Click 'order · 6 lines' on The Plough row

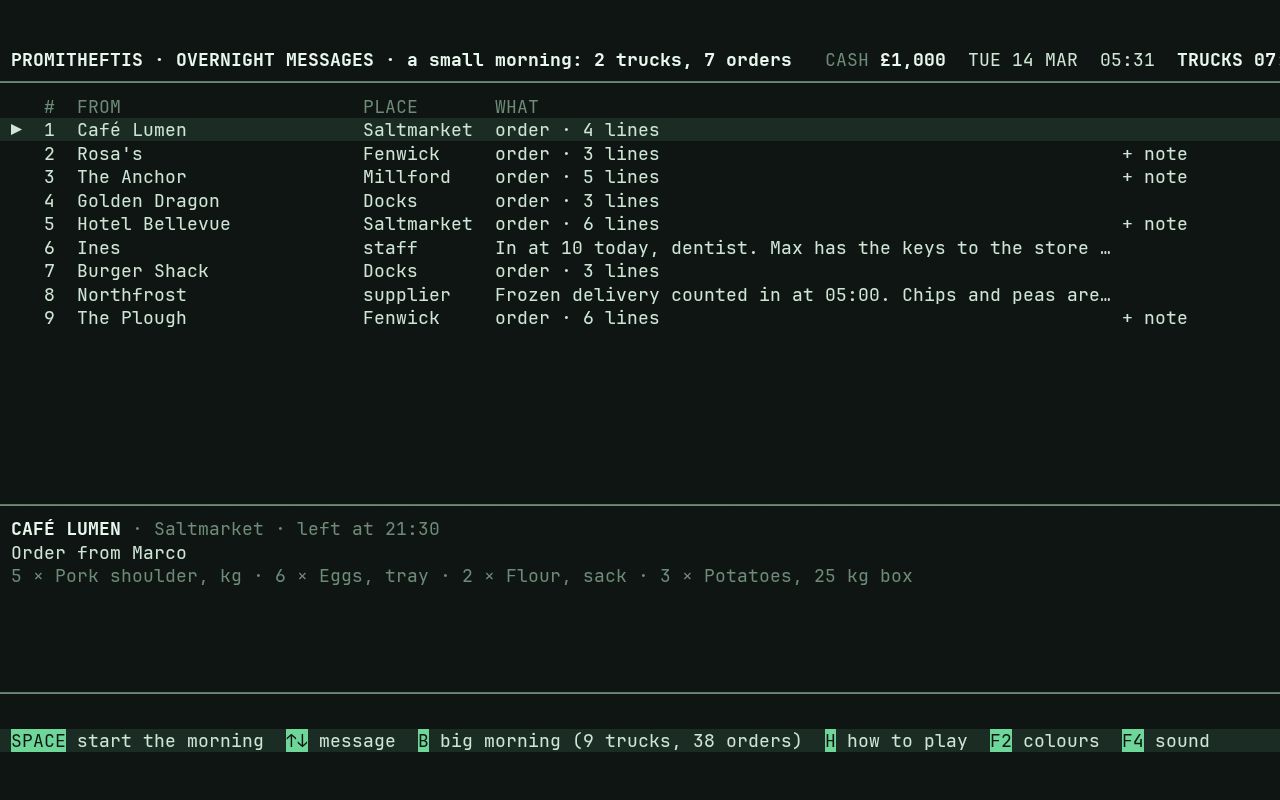(x=577, y=318)
